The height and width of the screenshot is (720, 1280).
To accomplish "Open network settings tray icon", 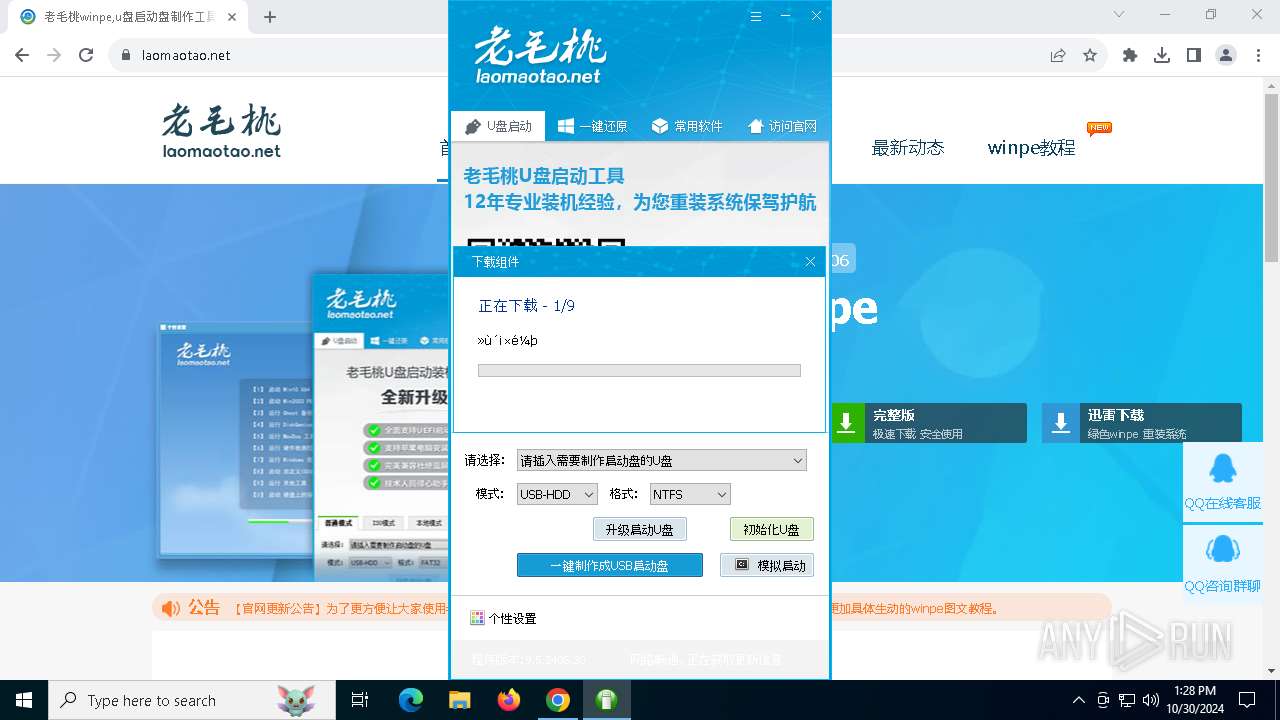I will (1127, 700).
